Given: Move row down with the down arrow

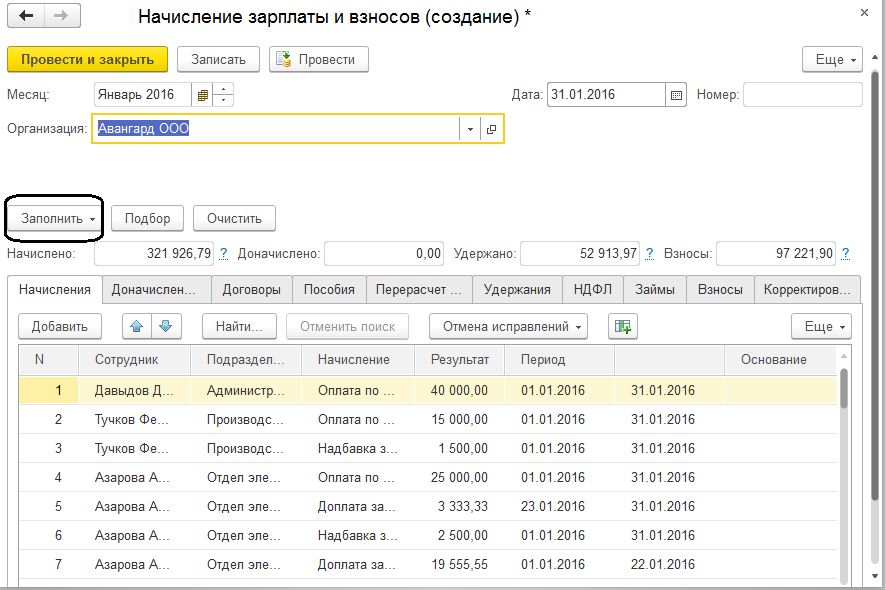Looking at the screenshot, I should pyautogui.click(x=165, y=326).
